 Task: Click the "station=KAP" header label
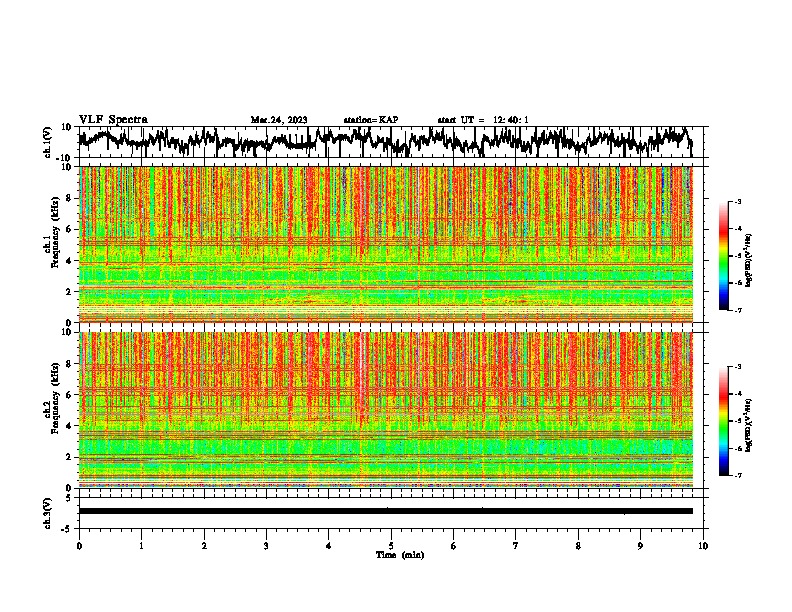(371, 120)
